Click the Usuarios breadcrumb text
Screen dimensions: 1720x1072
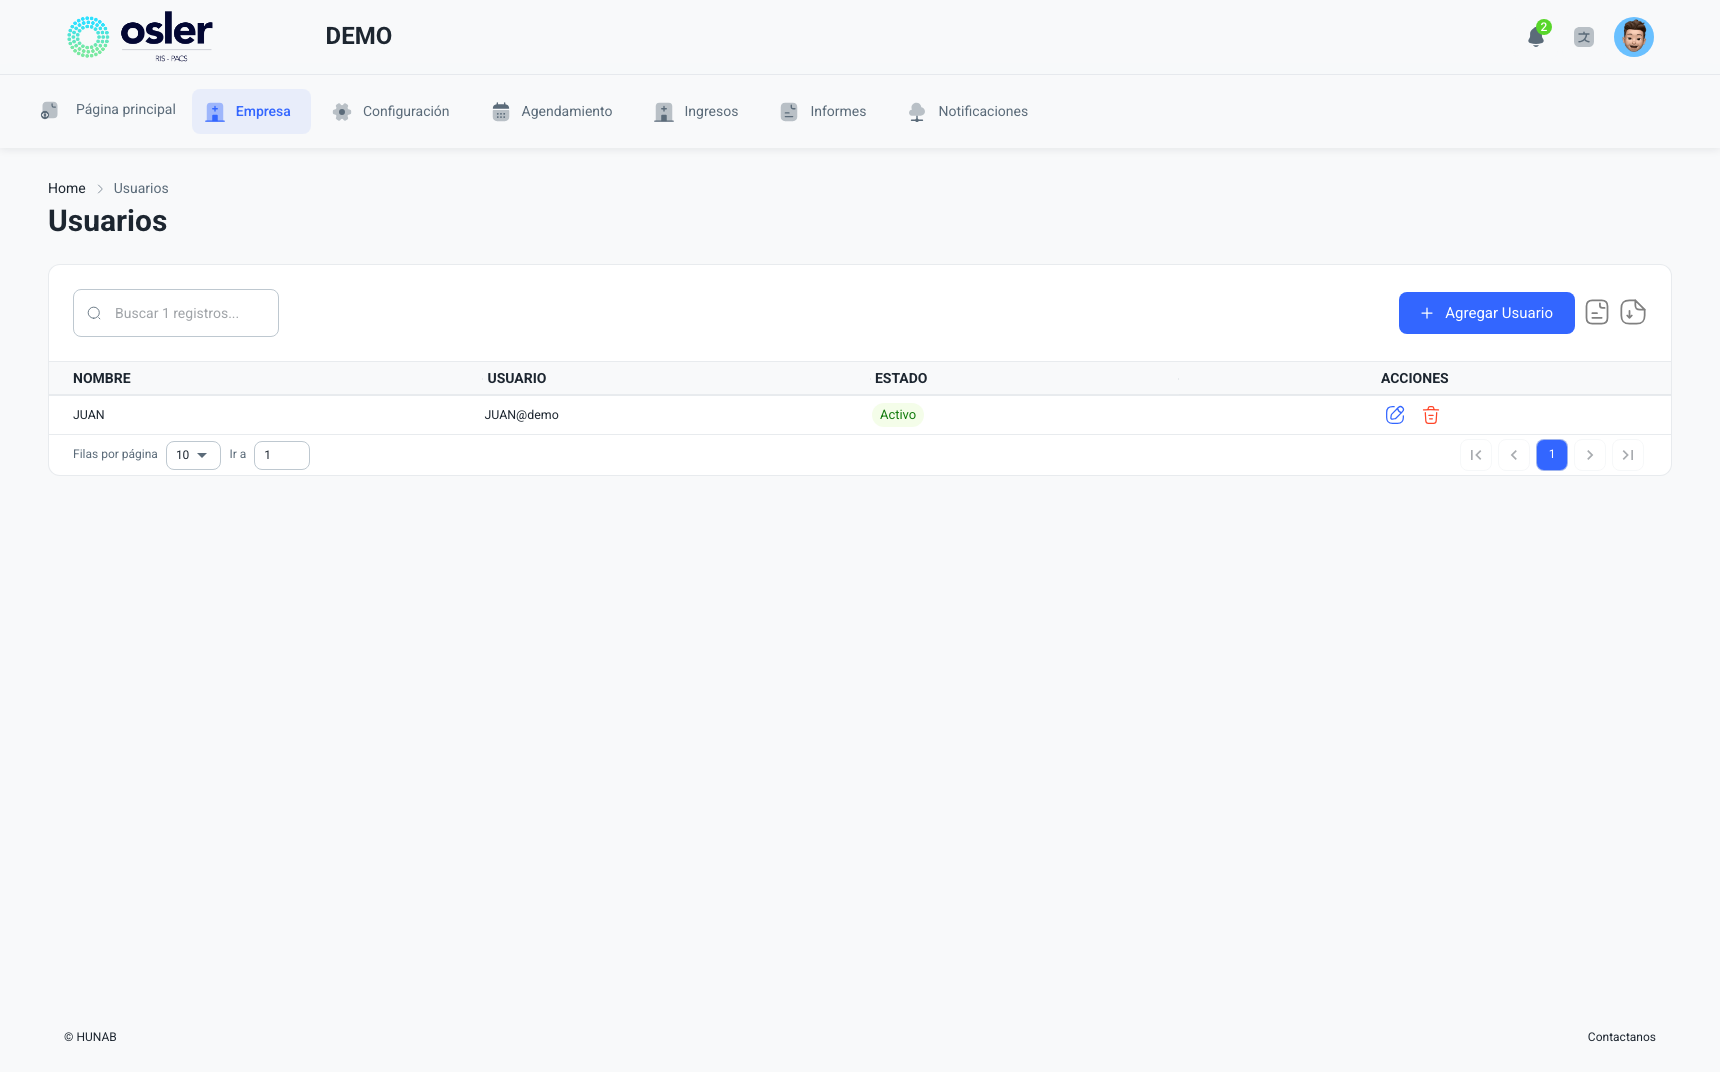point(141,188)
